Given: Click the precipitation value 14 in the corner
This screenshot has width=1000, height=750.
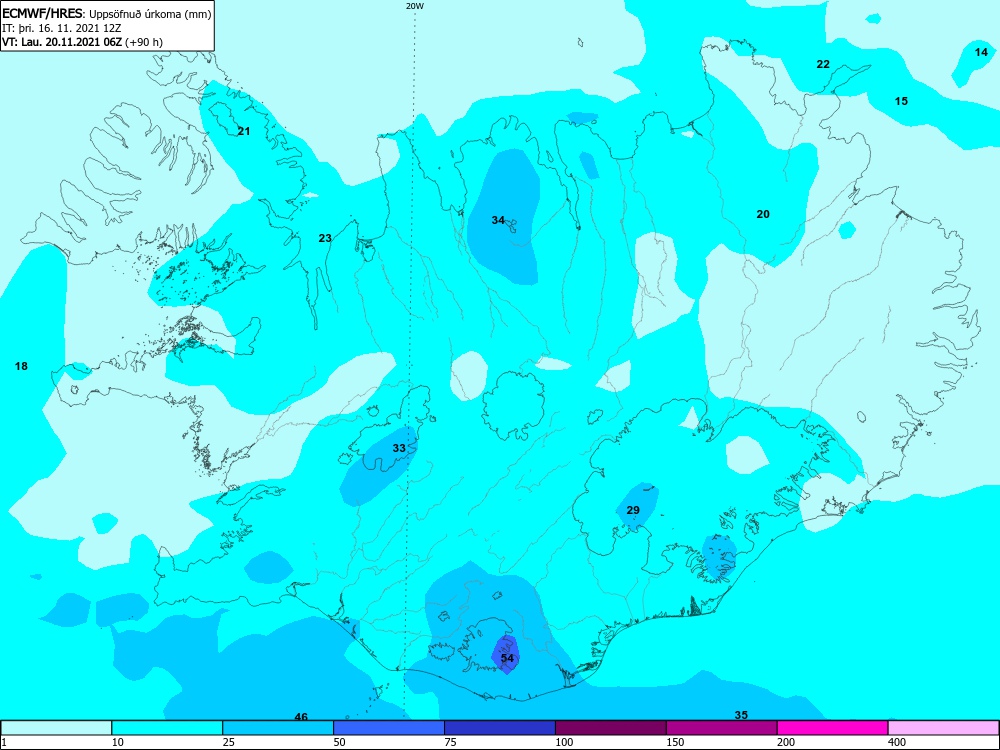Looking at the screenshot, I should 982,52.
